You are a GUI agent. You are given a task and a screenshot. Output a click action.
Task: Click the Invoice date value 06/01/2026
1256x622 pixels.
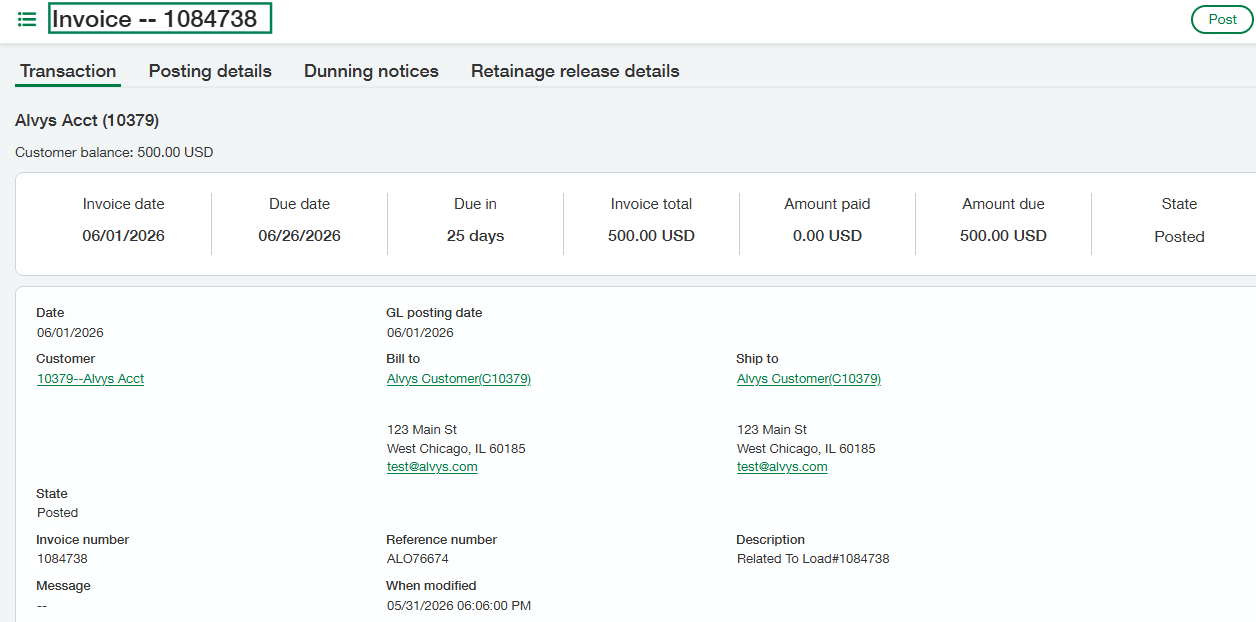124,237
